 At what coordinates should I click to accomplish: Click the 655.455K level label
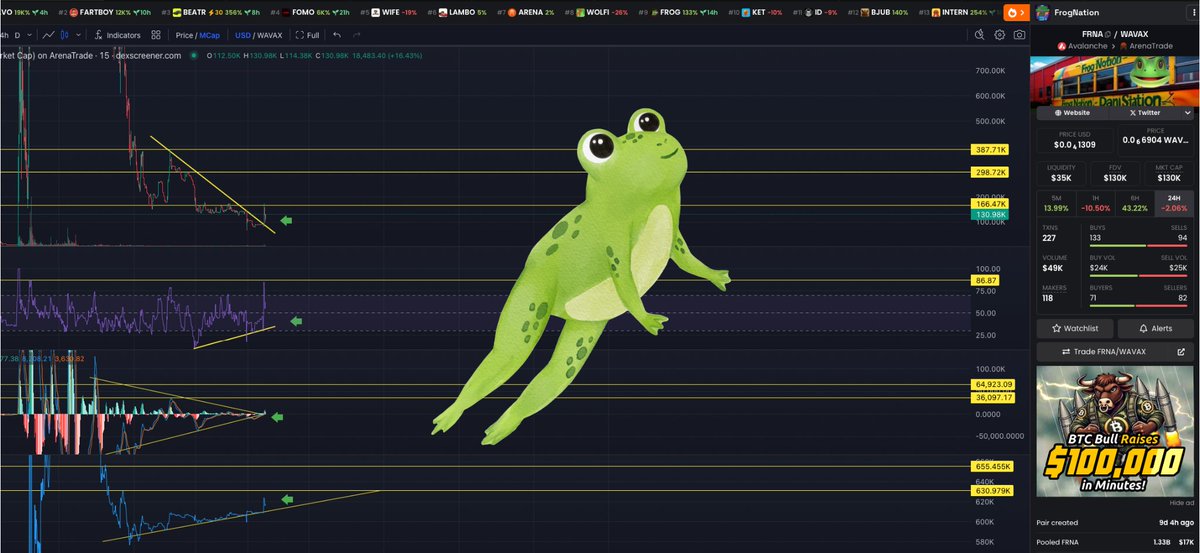(994, 466)
